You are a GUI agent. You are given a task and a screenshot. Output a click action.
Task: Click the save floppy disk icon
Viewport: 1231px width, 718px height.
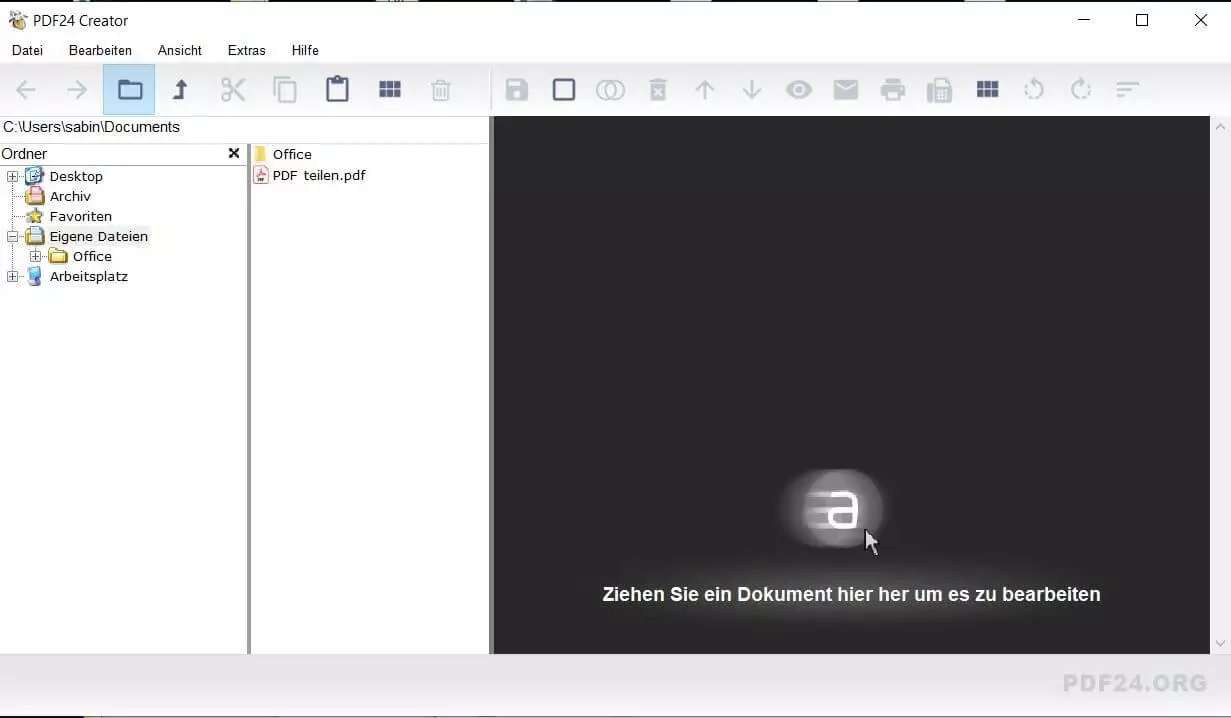click(x=516, y=90)
